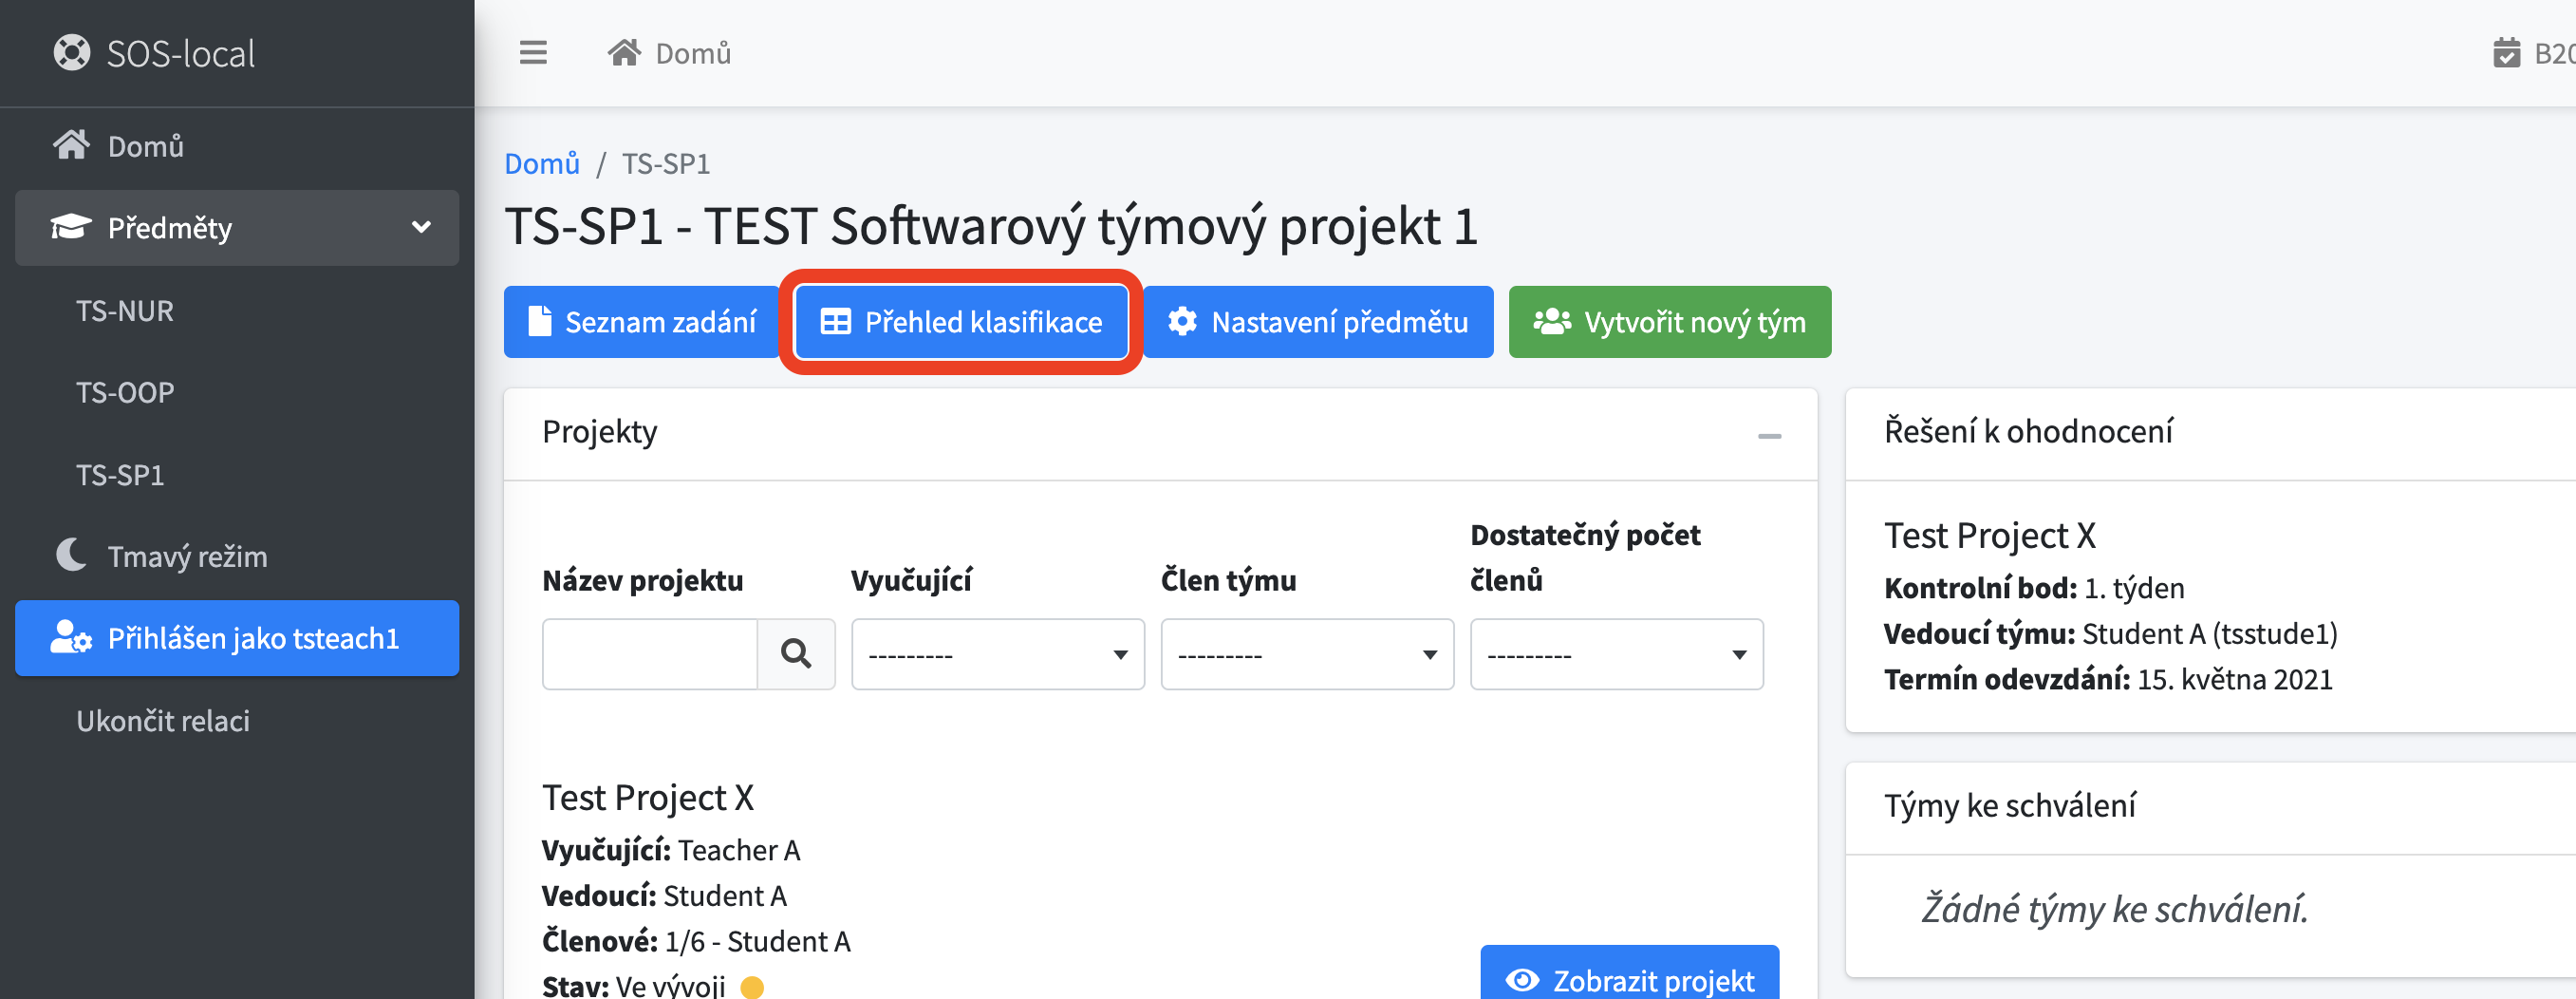Click the table icon on Přehled klasifikace
The width and height of the screenshot is (2576, 999).
(x=835, y=322)
